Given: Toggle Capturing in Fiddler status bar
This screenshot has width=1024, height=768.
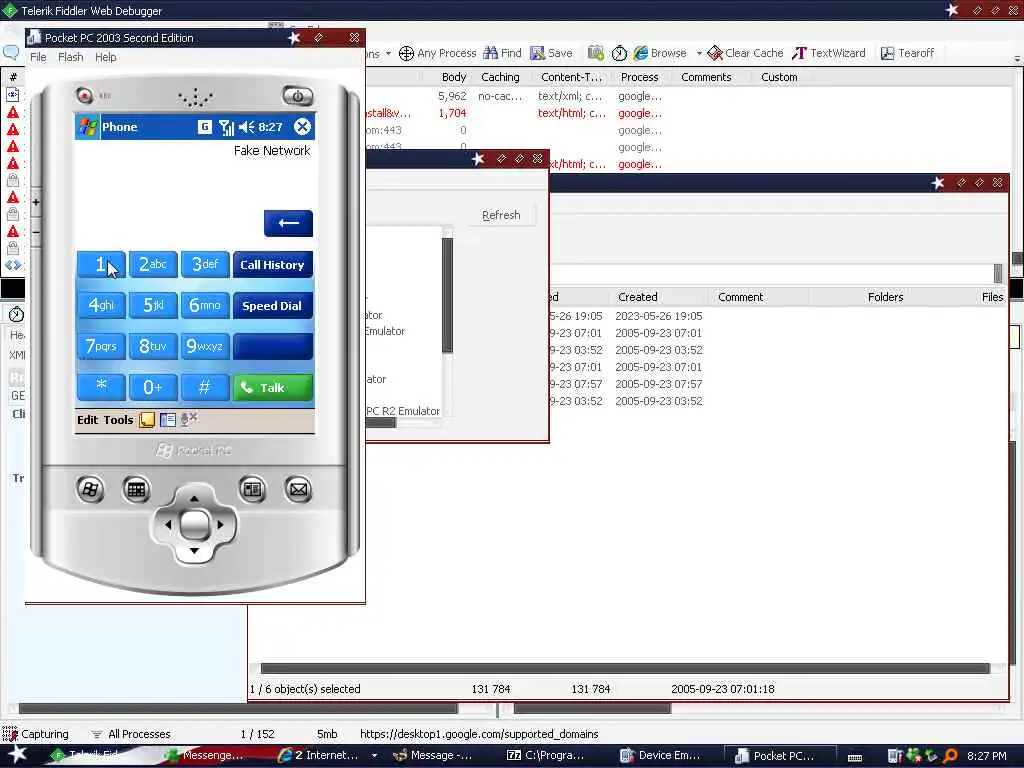Looking at the screenshot, I should coord(36,734).
